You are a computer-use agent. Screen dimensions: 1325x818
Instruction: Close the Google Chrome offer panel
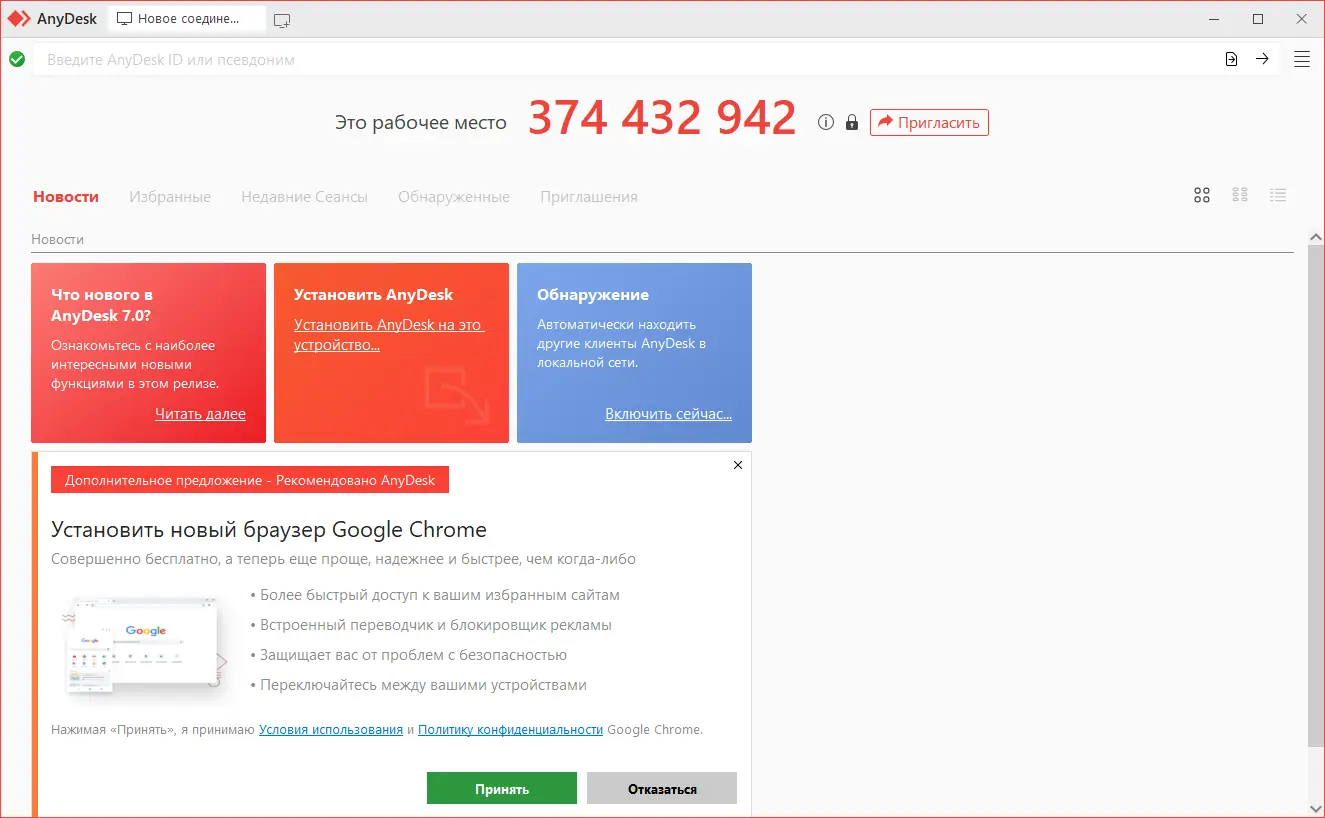coord(738,465)
